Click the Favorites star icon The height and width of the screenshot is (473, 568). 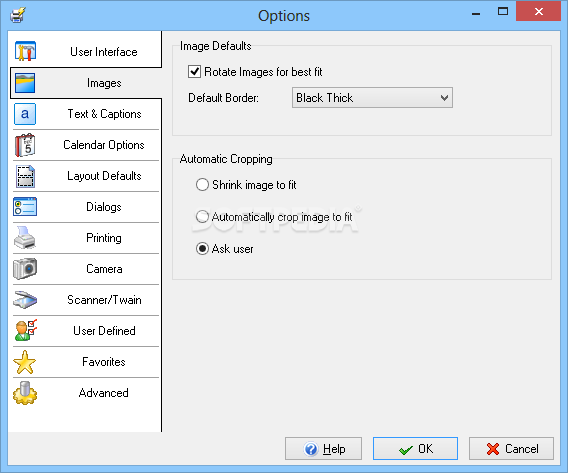click(25, 362)
